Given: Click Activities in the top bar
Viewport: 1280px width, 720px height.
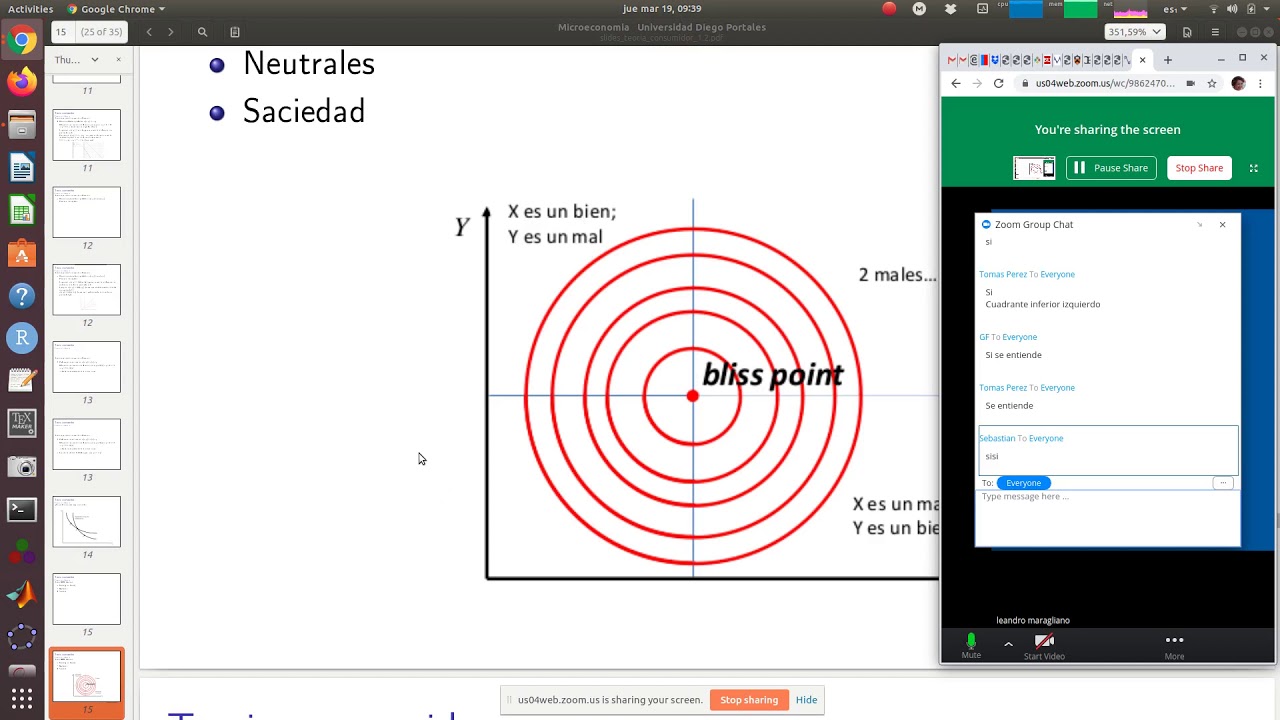Looking at the screenshot, I should [30, 9].
